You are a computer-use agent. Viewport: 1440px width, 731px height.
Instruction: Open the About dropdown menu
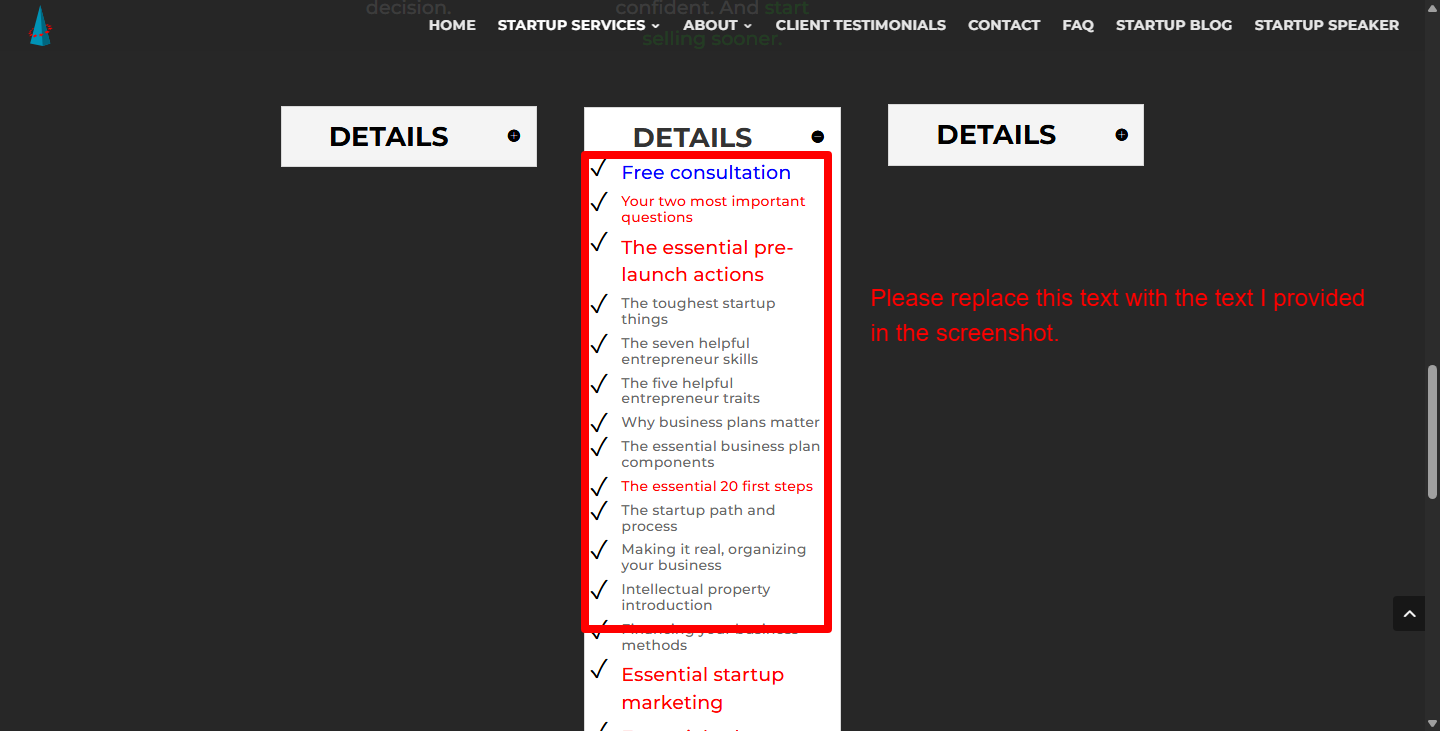click(x=717, y=25)
